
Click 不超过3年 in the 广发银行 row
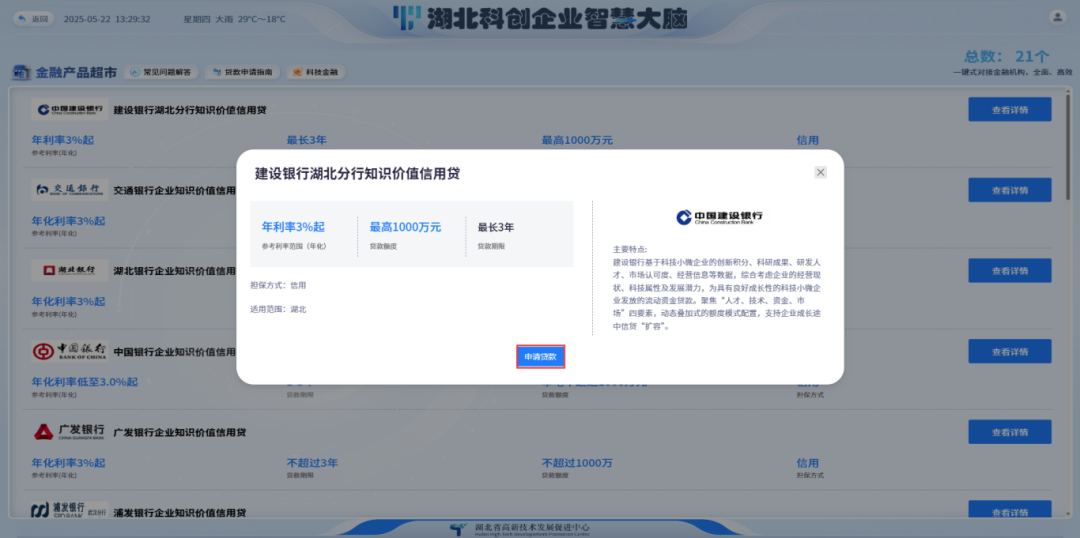point(312,462)
